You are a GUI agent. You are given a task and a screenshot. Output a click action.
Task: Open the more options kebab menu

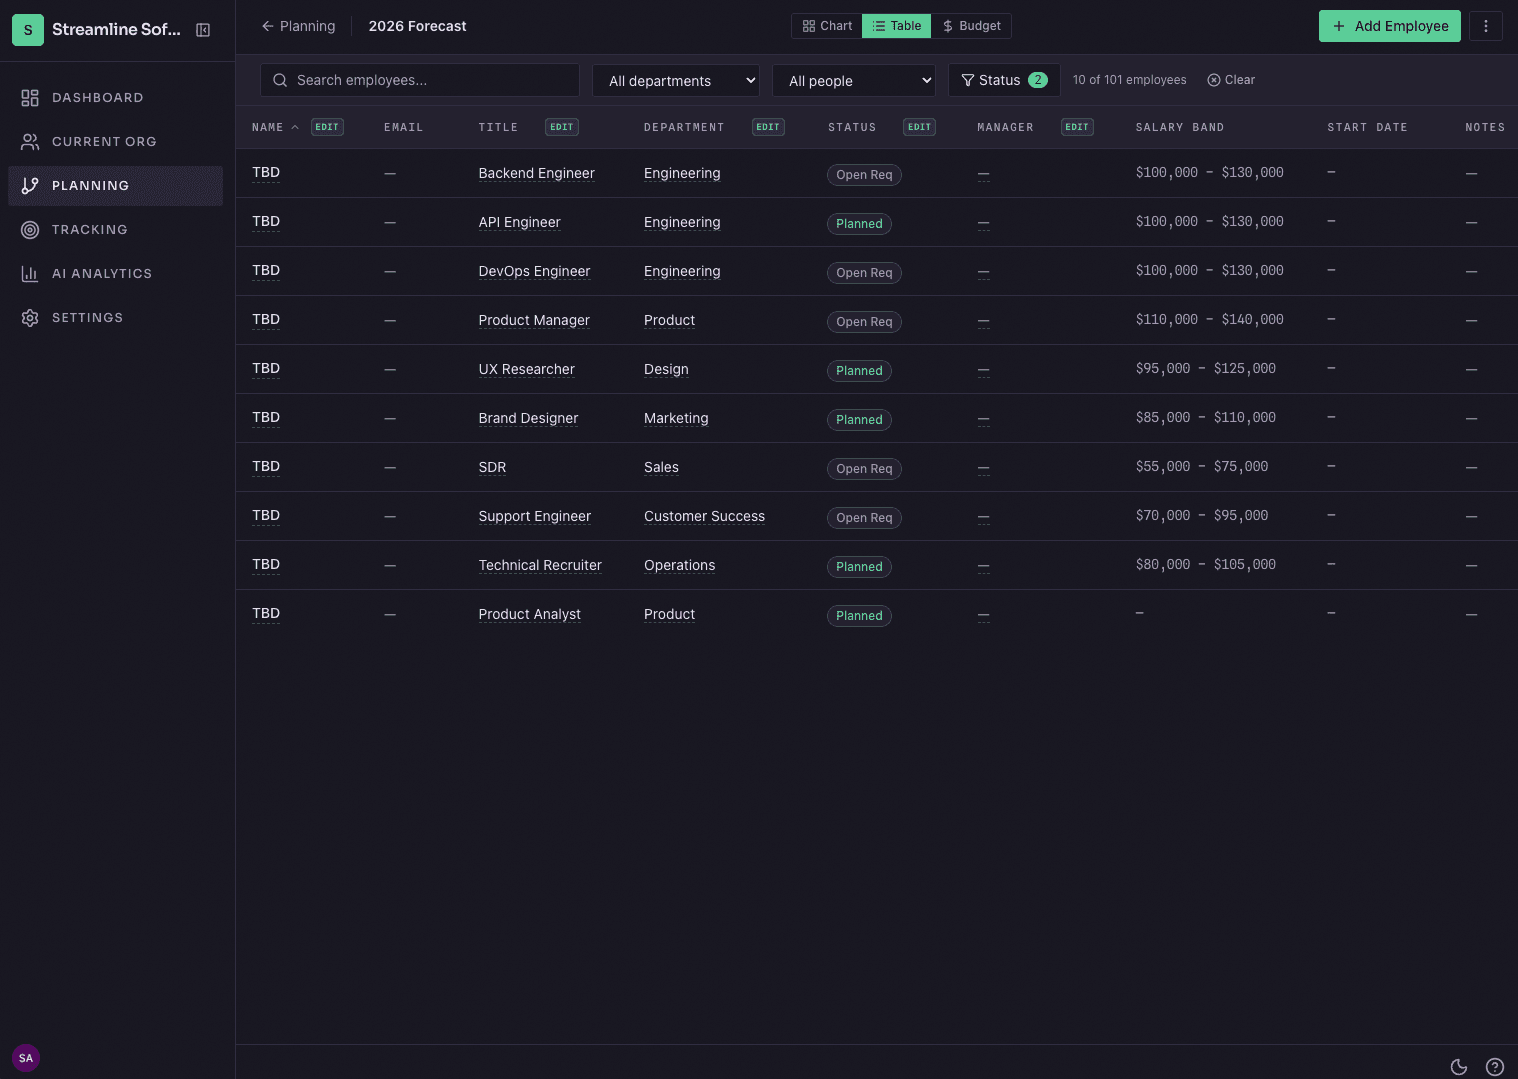click(x=1486, y=26)
